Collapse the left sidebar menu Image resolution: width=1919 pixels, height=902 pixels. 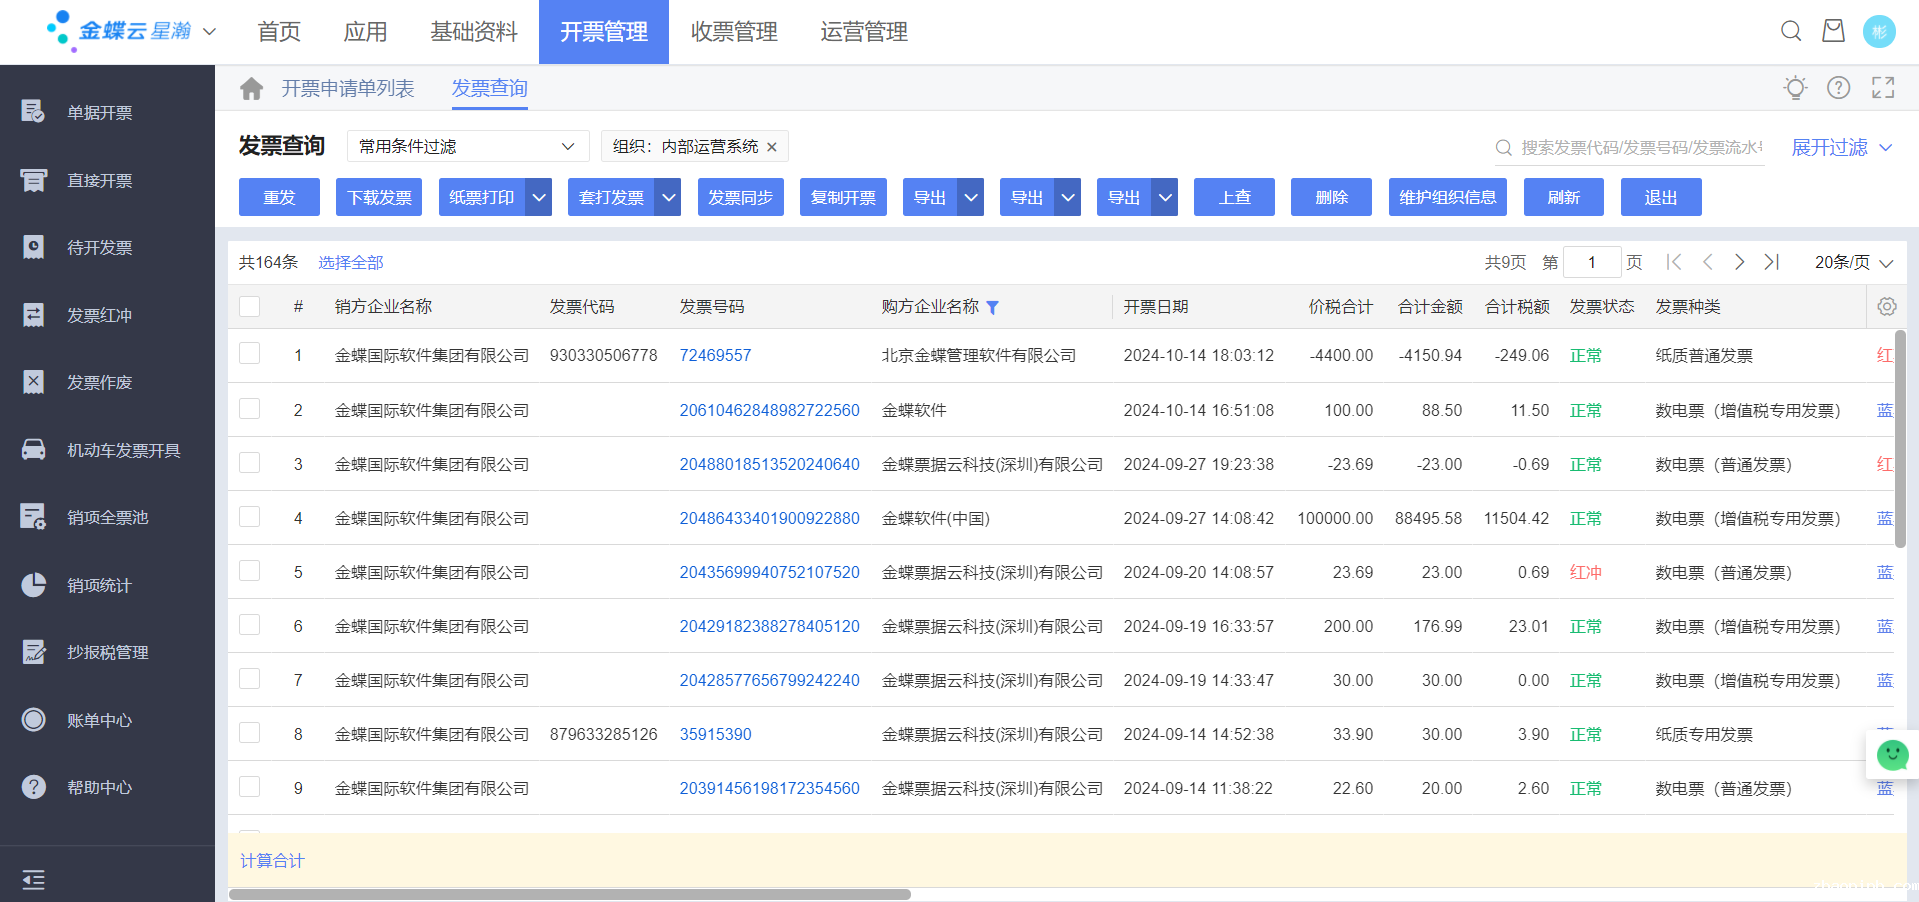(x=33, y=880)
